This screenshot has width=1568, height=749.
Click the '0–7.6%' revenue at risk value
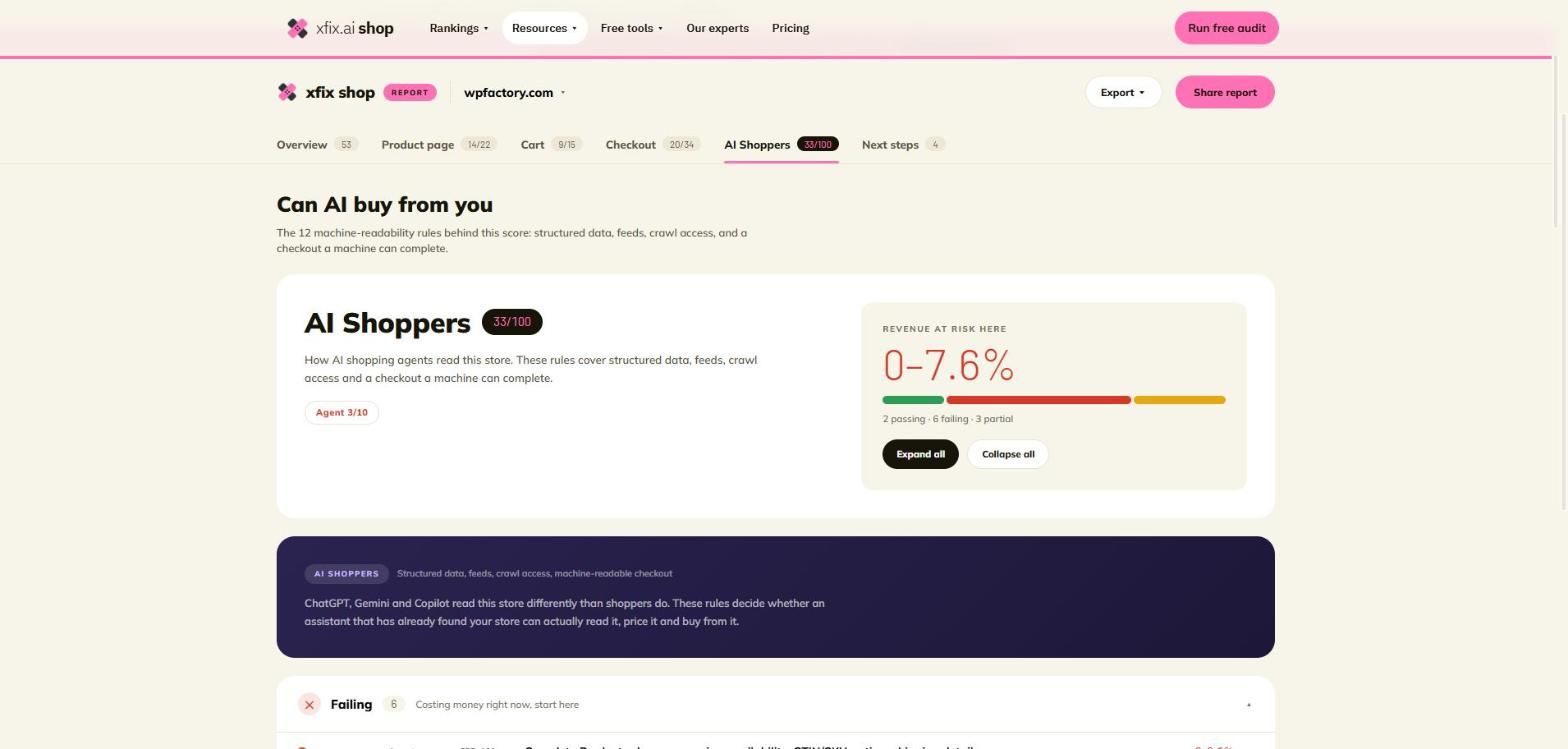(948, 365)
